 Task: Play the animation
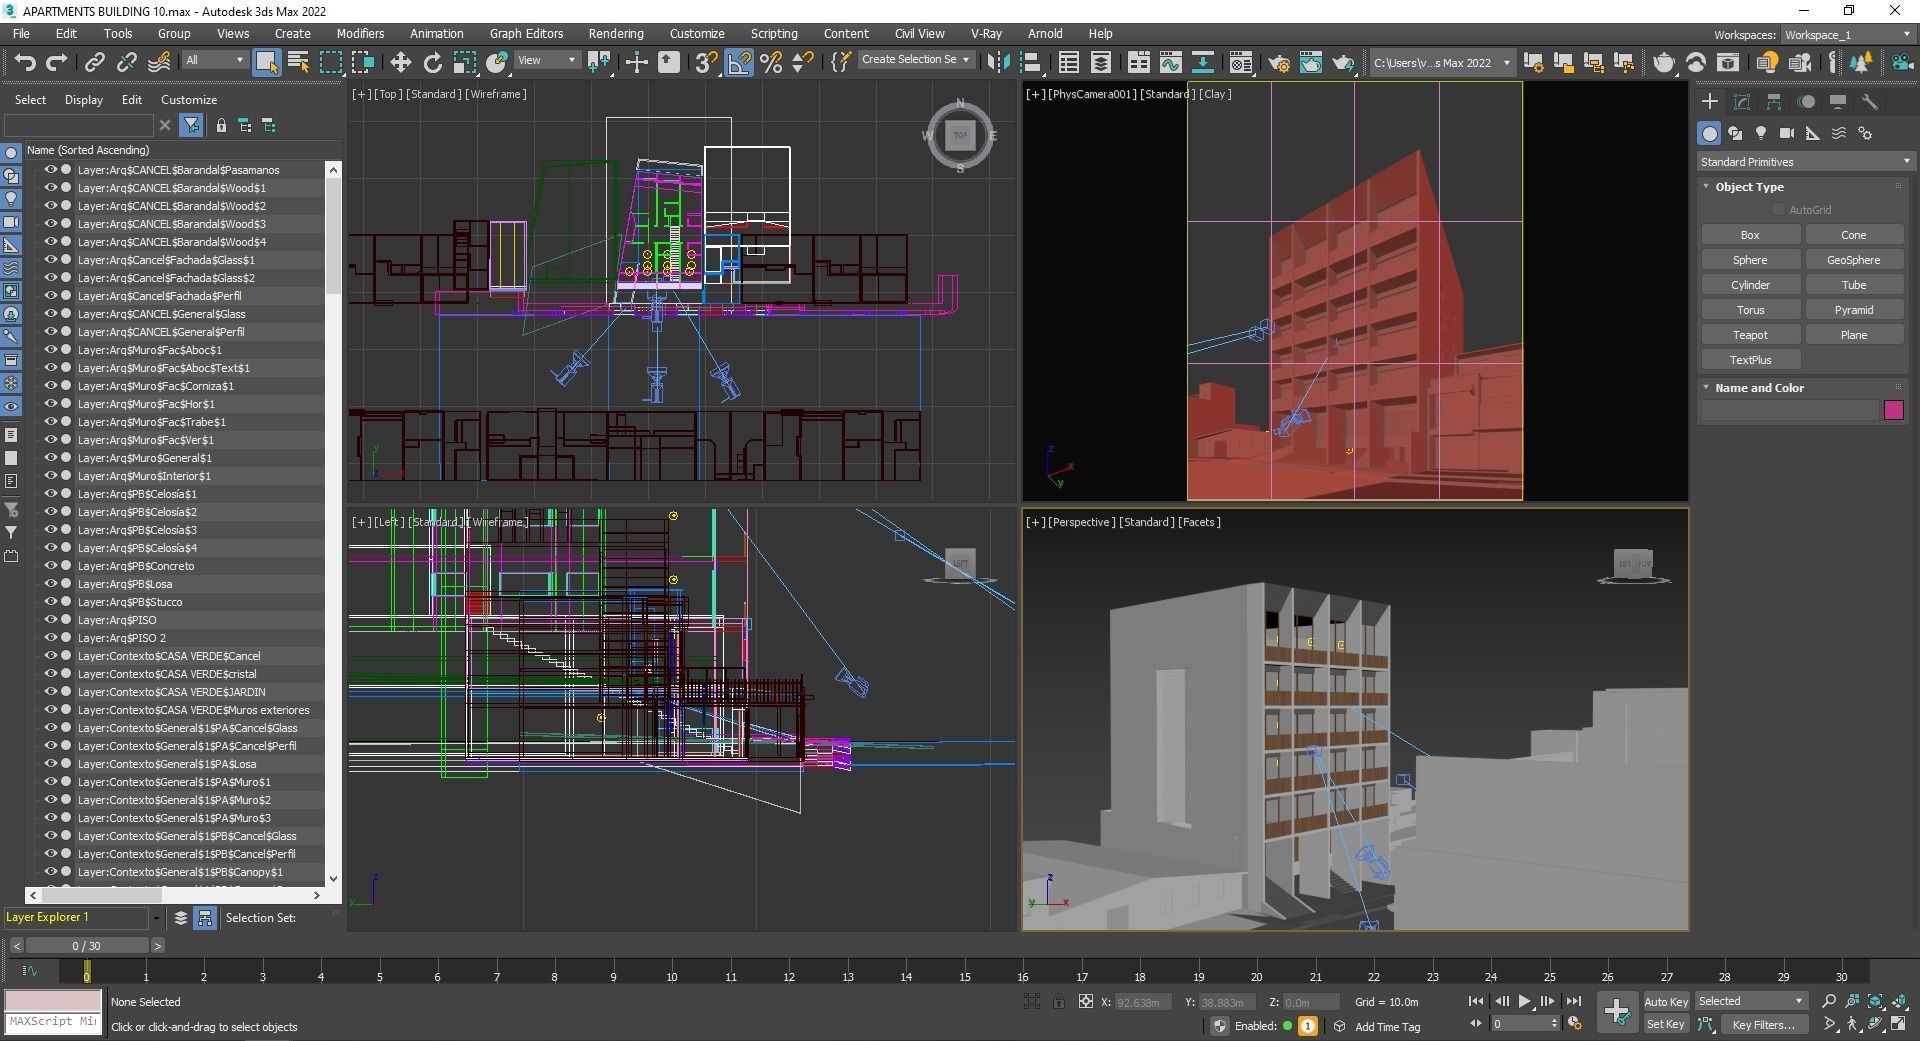coord(1524,1001)
